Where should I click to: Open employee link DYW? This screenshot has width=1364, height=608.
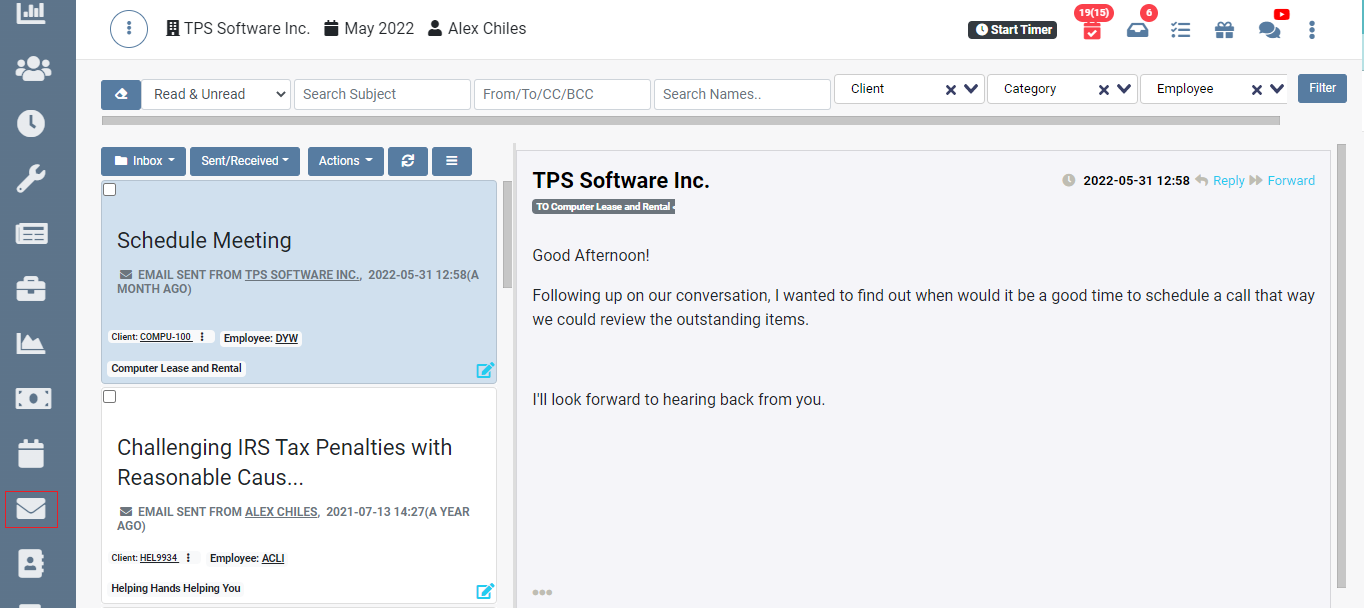(287, 339)
